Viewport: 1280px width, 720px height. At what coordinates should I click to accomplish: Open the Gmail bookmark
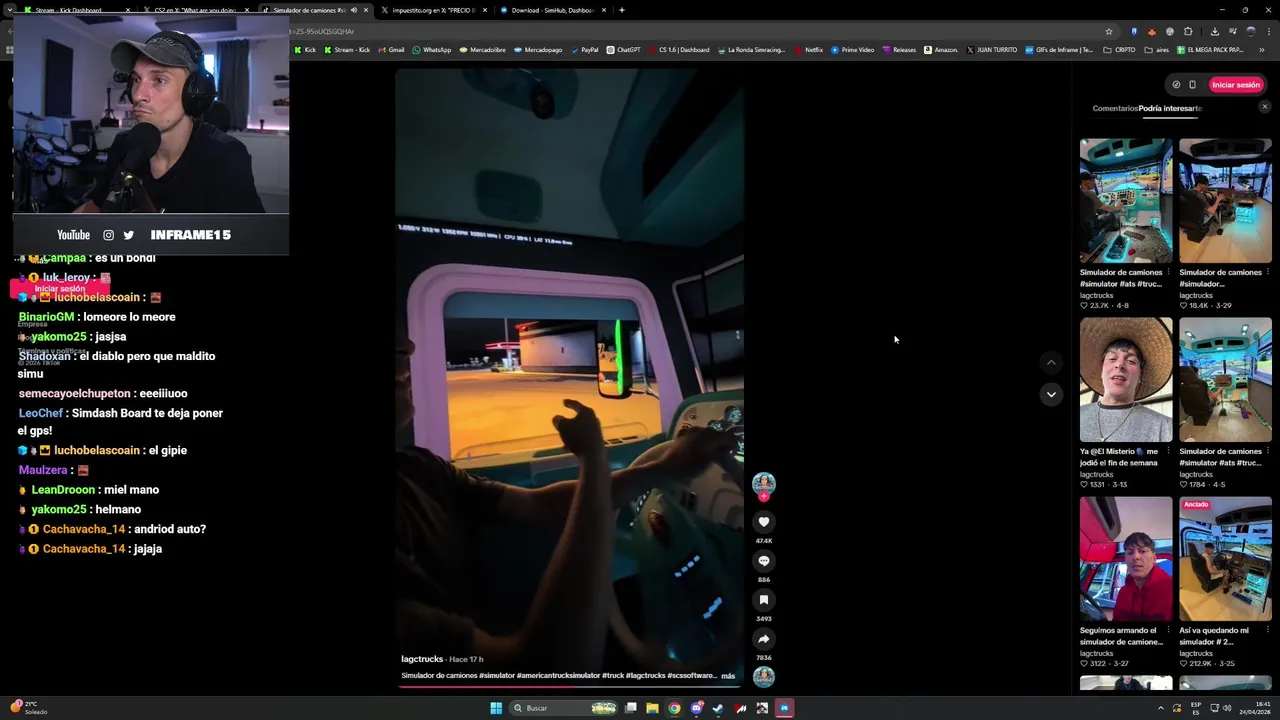(391, 50)
